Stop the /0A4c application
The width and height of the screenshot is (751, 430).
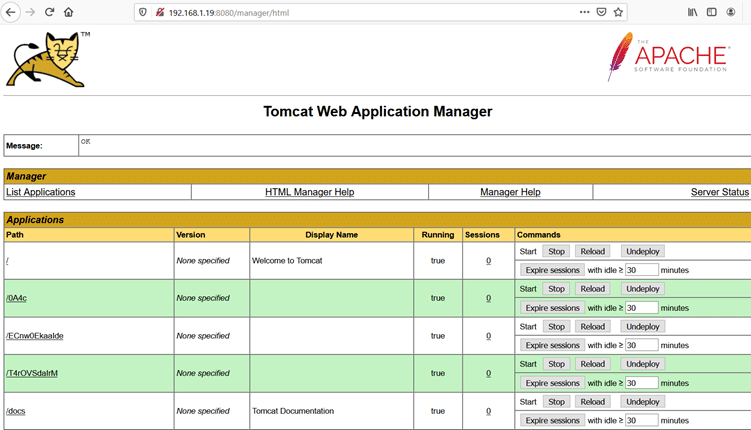556,289
